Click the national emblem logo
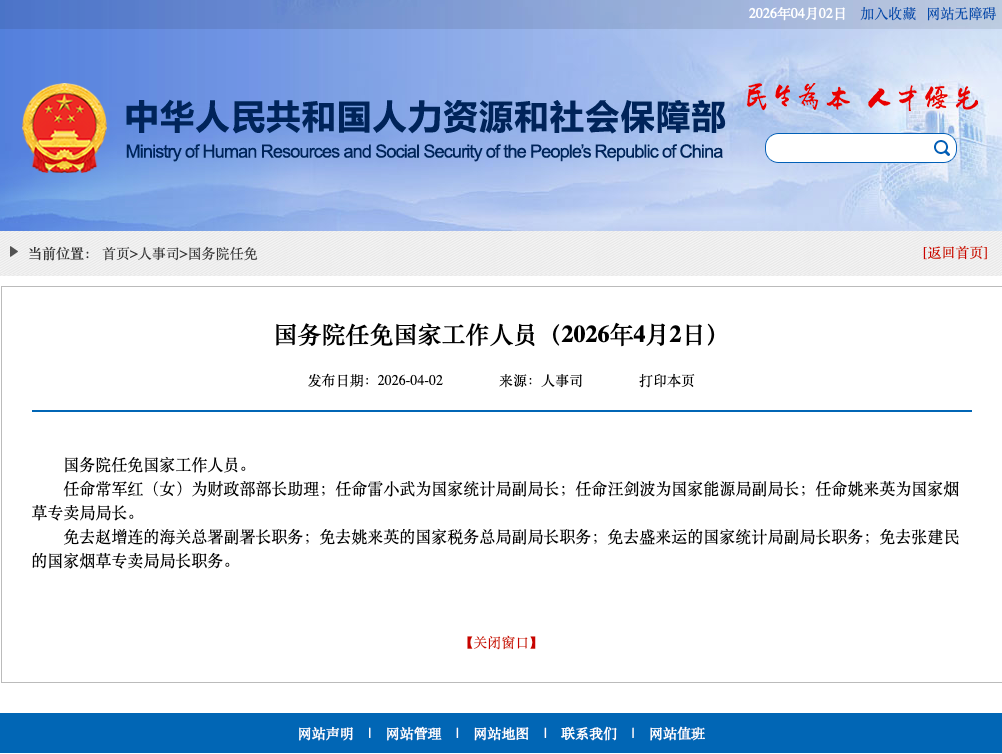 64,128
